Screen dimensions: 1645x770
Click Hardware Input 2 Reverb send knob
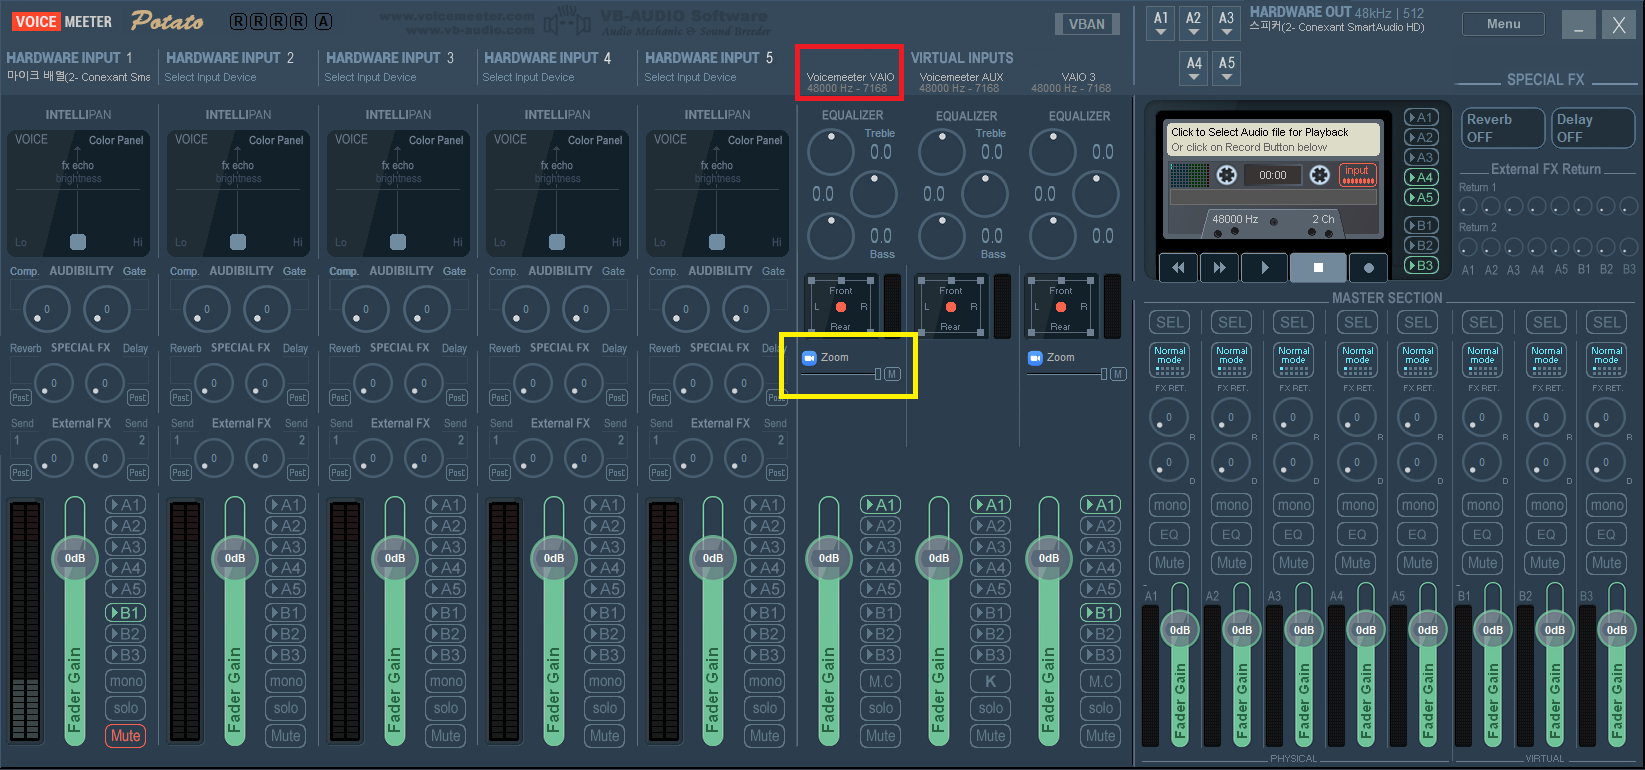click(213, 383)
